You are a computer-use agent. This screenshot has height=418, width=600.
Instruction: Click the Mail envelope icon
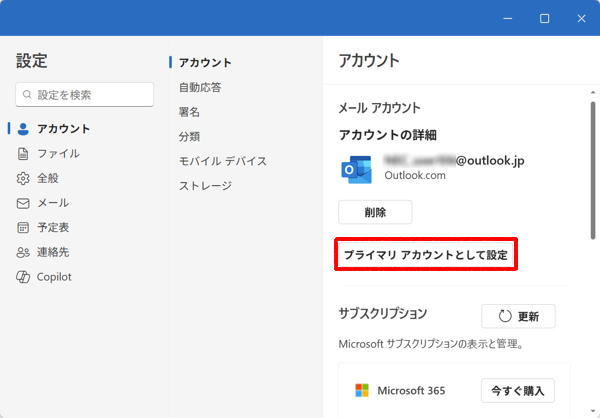pos(23,203)
